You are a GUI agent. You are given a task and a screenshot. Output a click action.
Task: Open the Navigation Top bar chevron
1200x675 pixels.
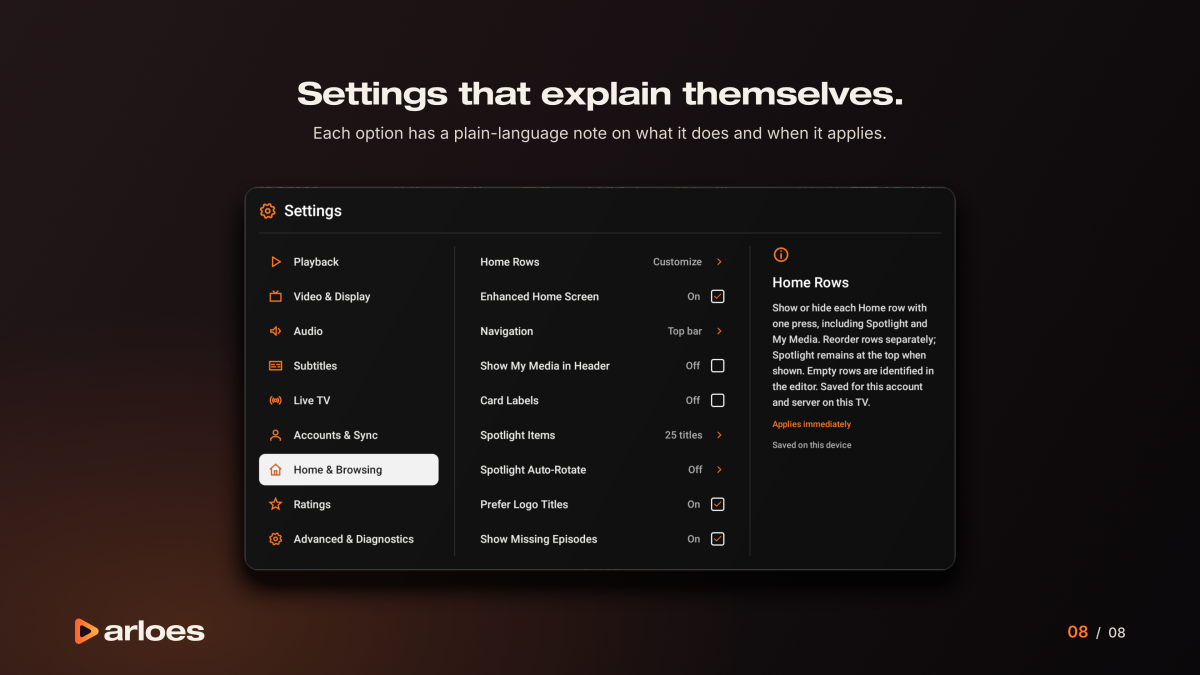719,331
